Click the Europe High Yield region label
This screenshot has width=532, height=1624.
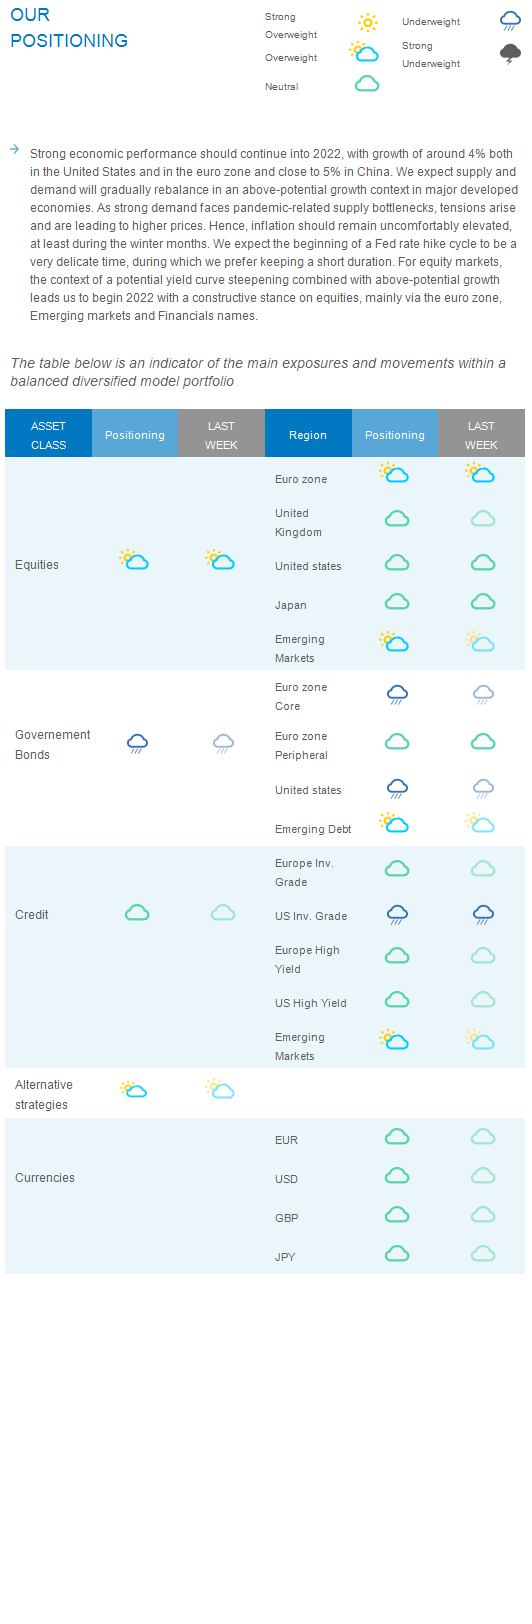pos(307,960)
